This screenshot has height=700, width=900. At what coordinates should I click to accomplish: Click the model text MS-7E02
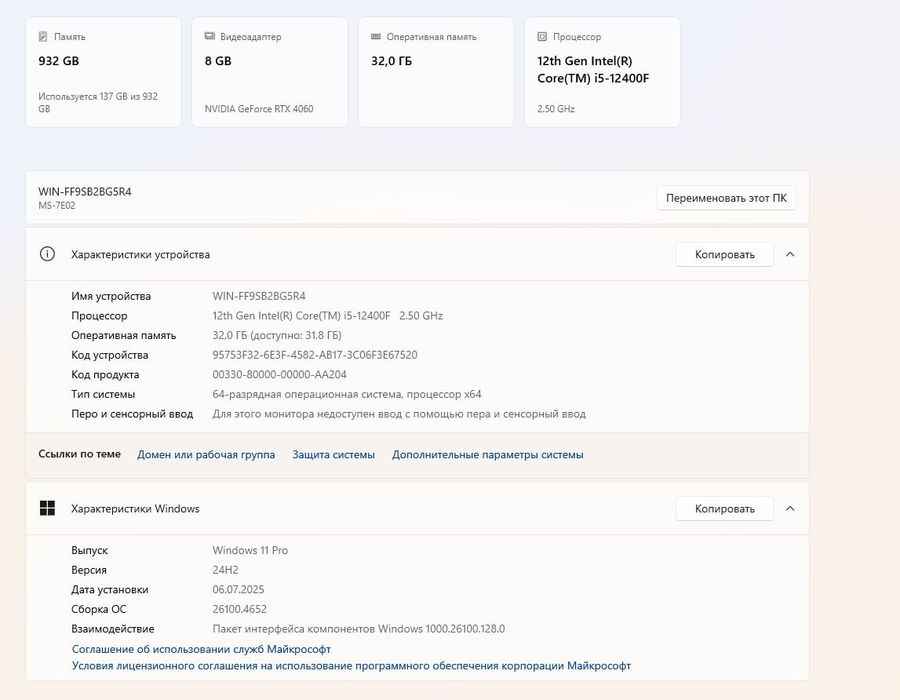(57, 205)
